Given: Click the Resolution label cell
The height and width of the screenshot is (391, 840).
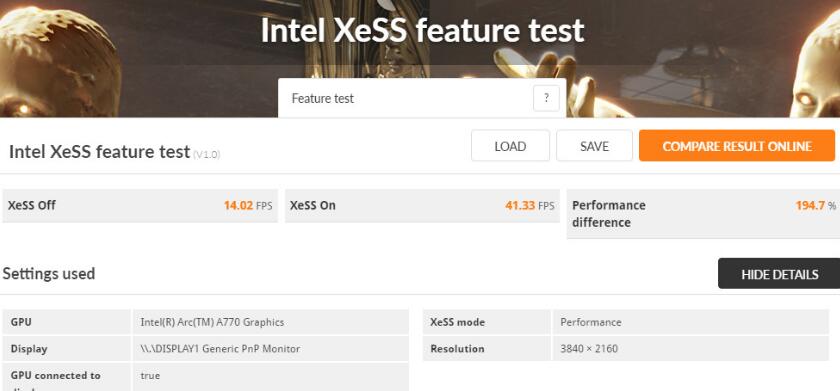Looking at the screenshot, I should [x=486, y=349].
